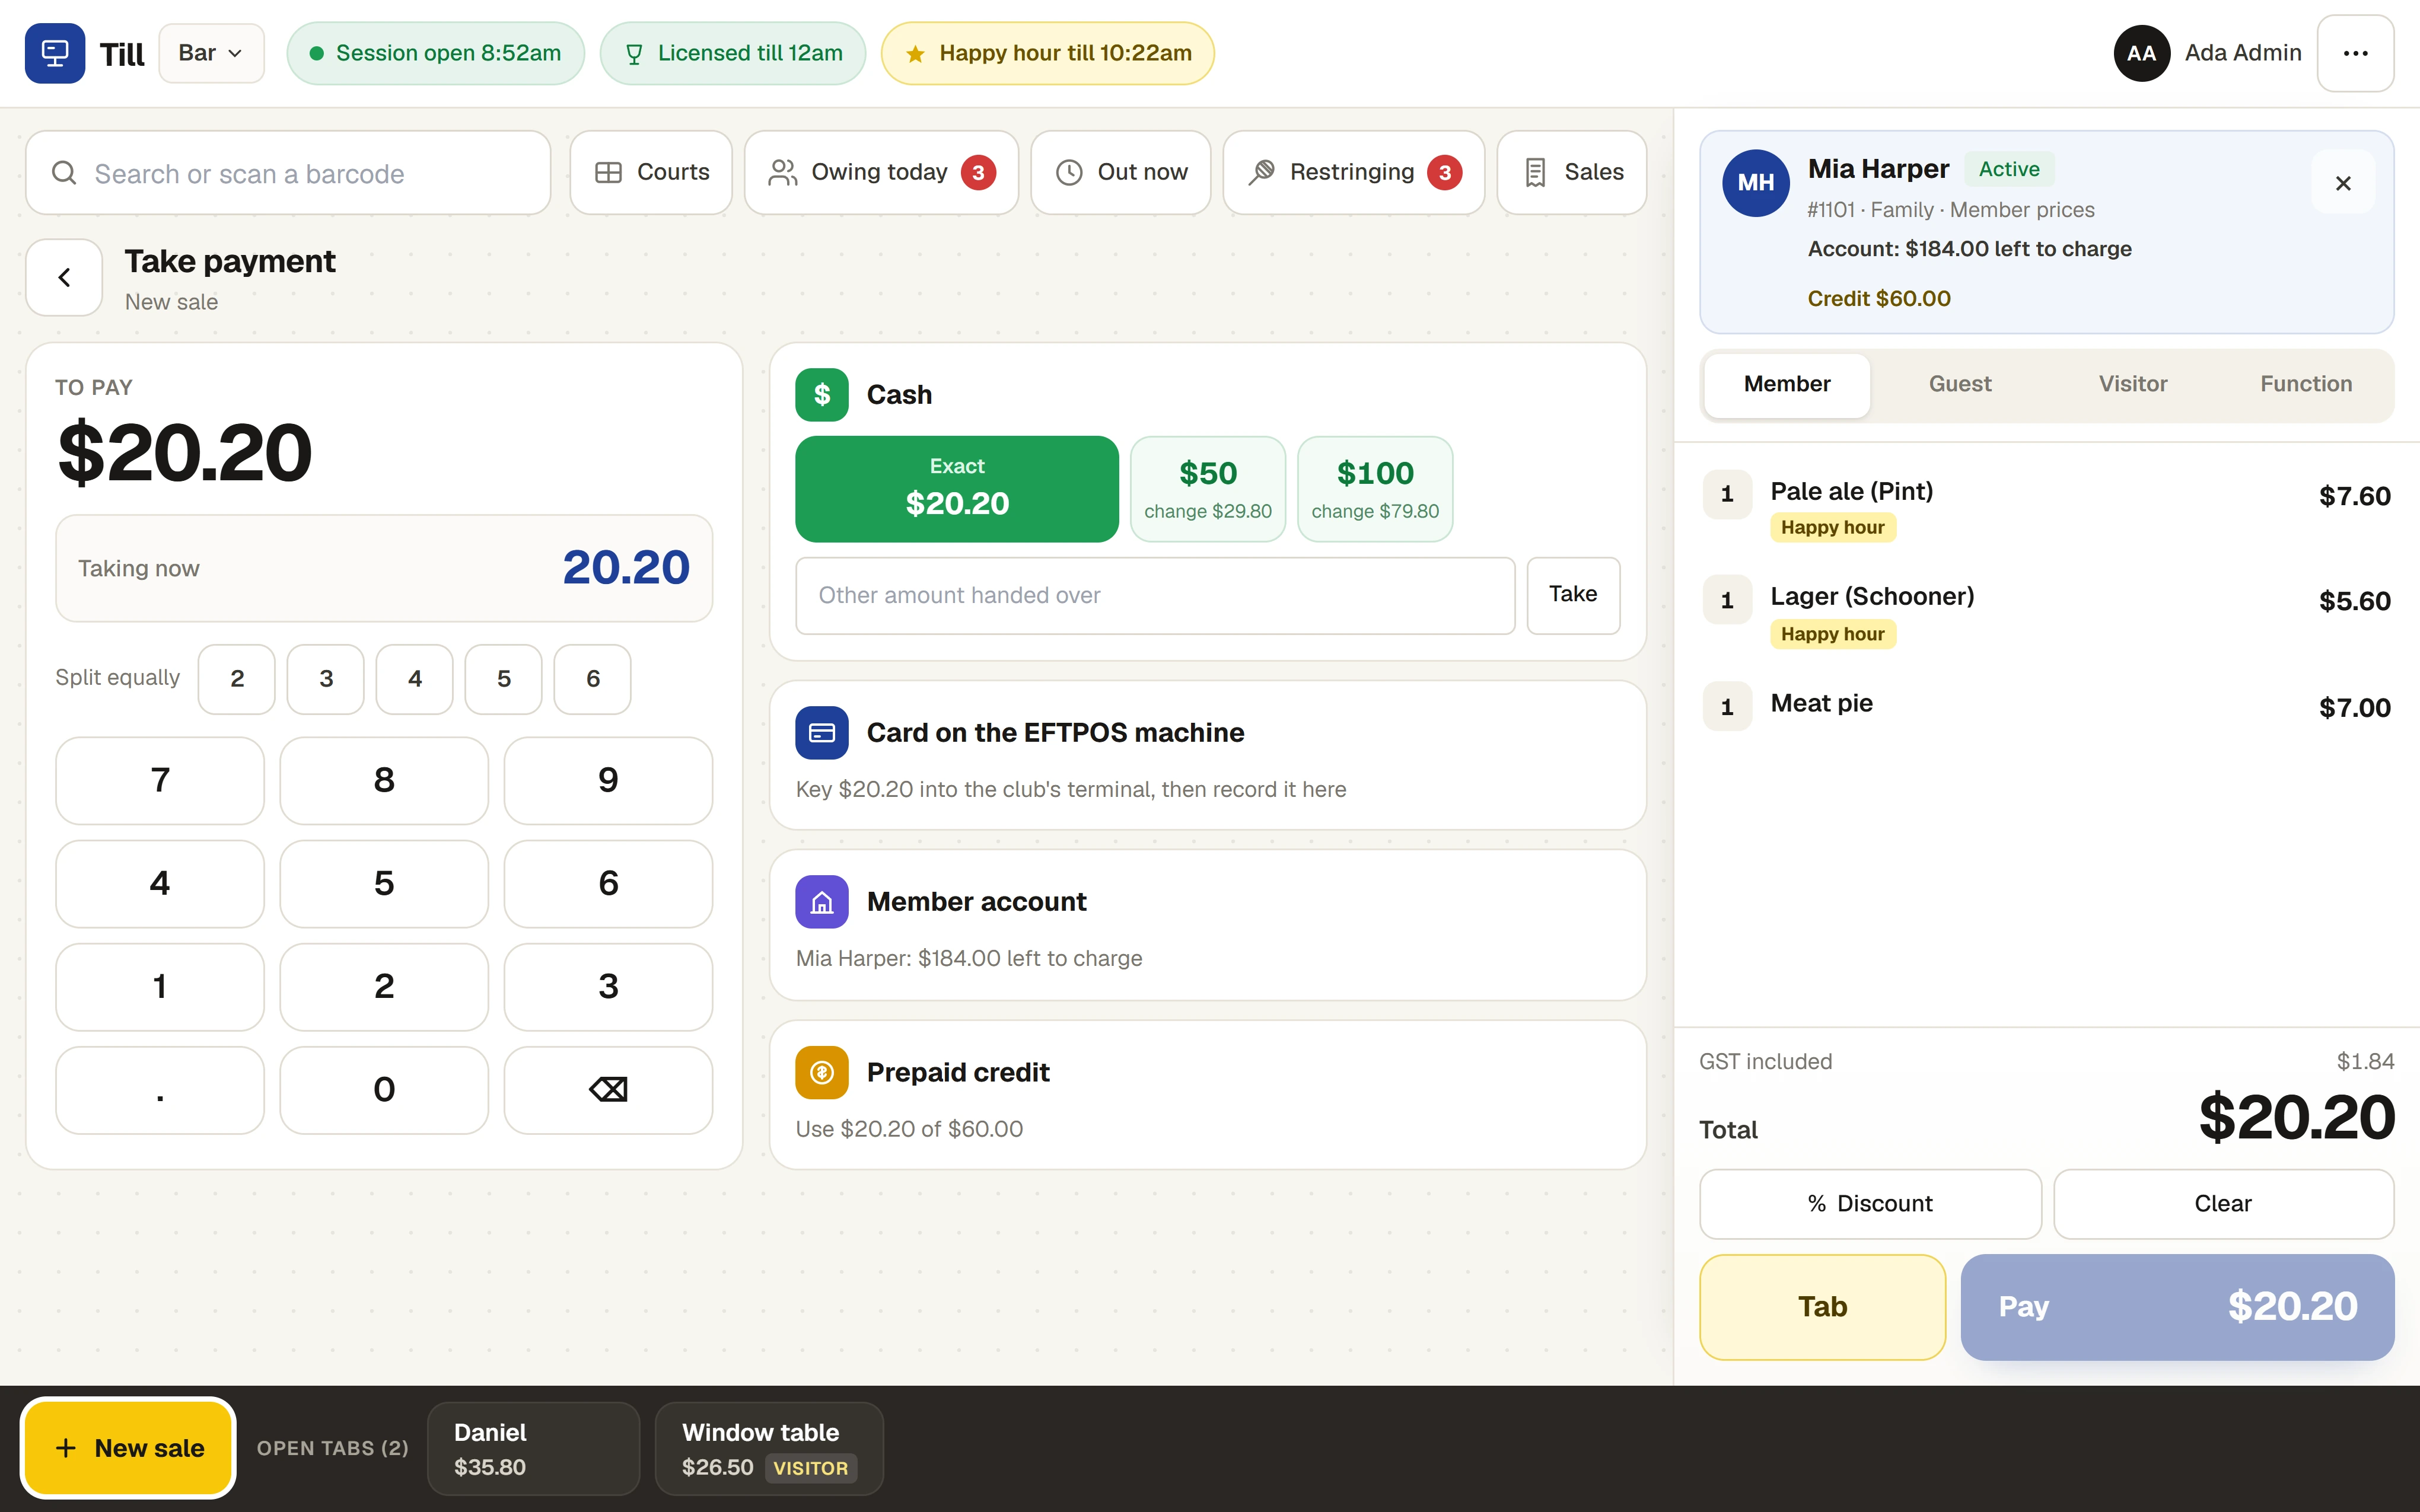Image resolution: width=2420 pixels, height=1512 pixels.
Task: Split equally by 4
Action: coord(415,679)
